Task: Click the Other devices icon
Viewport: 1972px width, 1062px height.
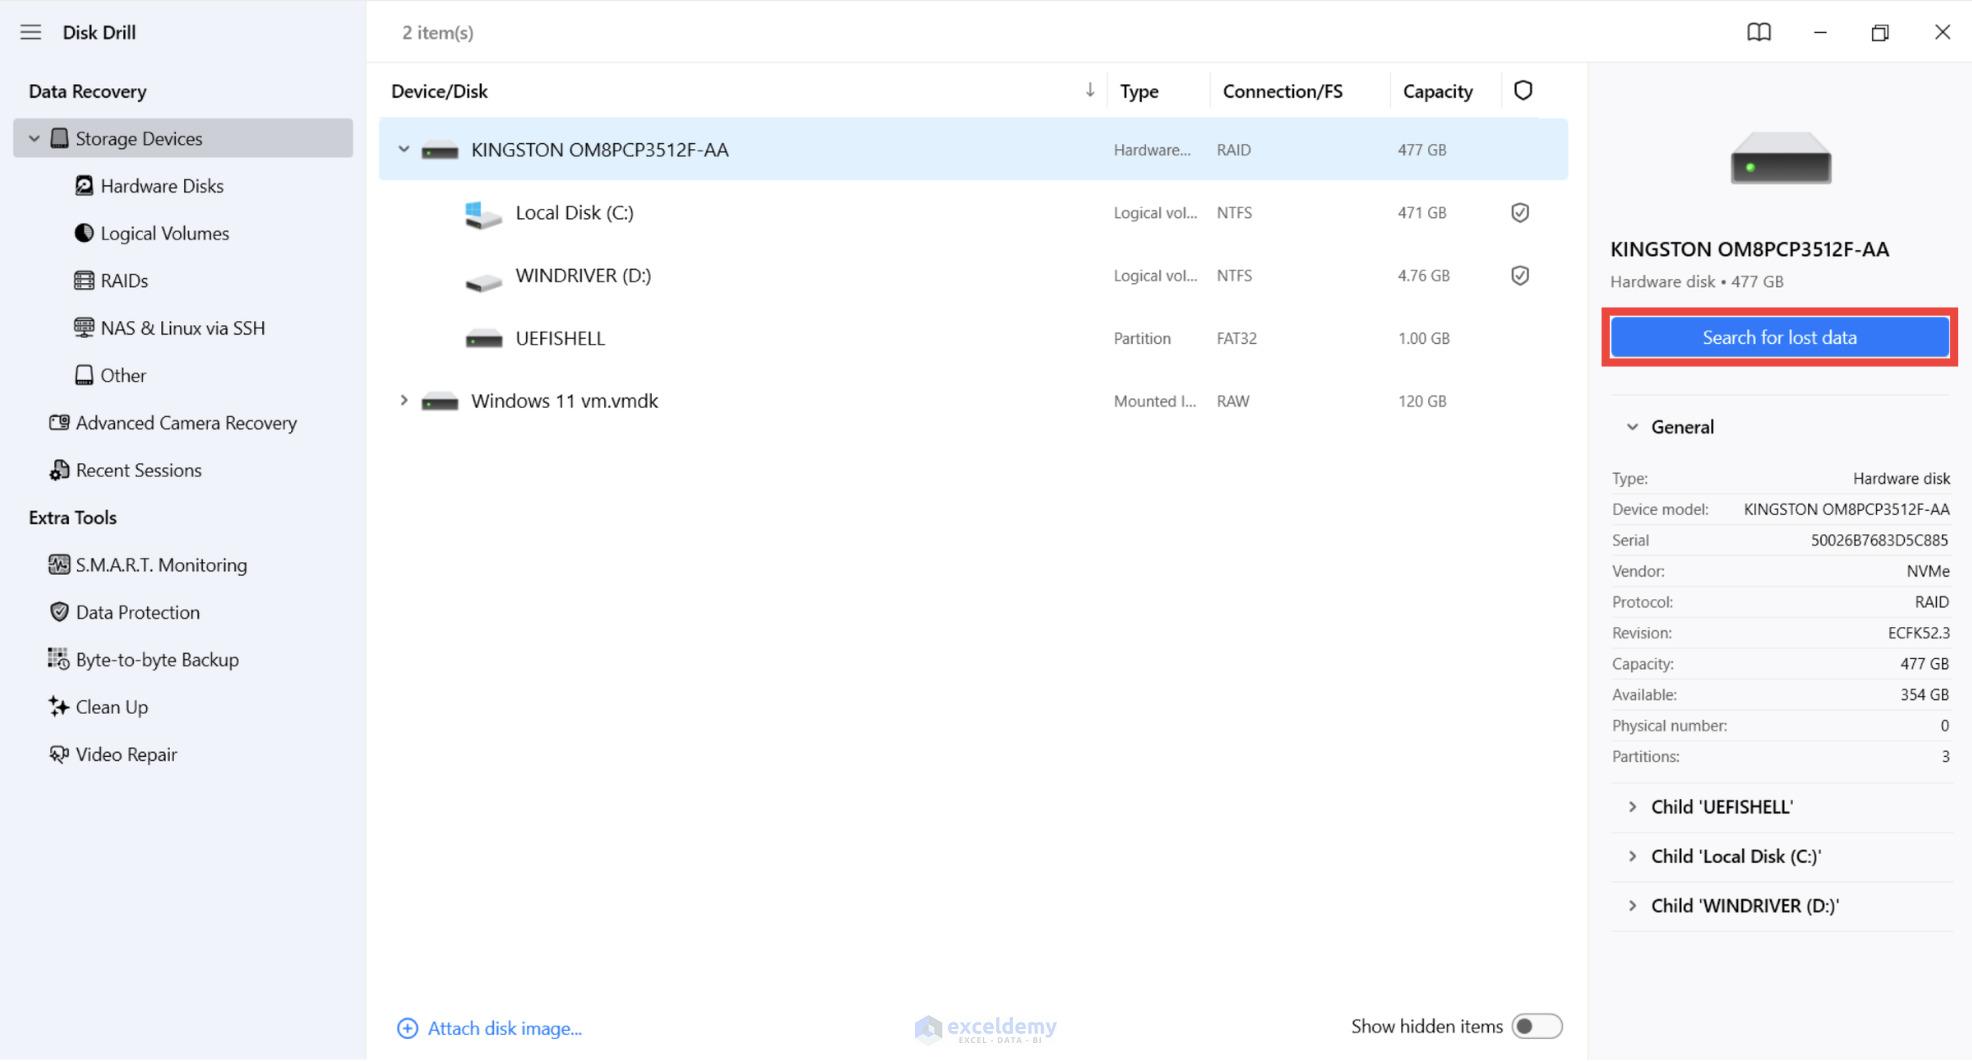Action: 84,375
